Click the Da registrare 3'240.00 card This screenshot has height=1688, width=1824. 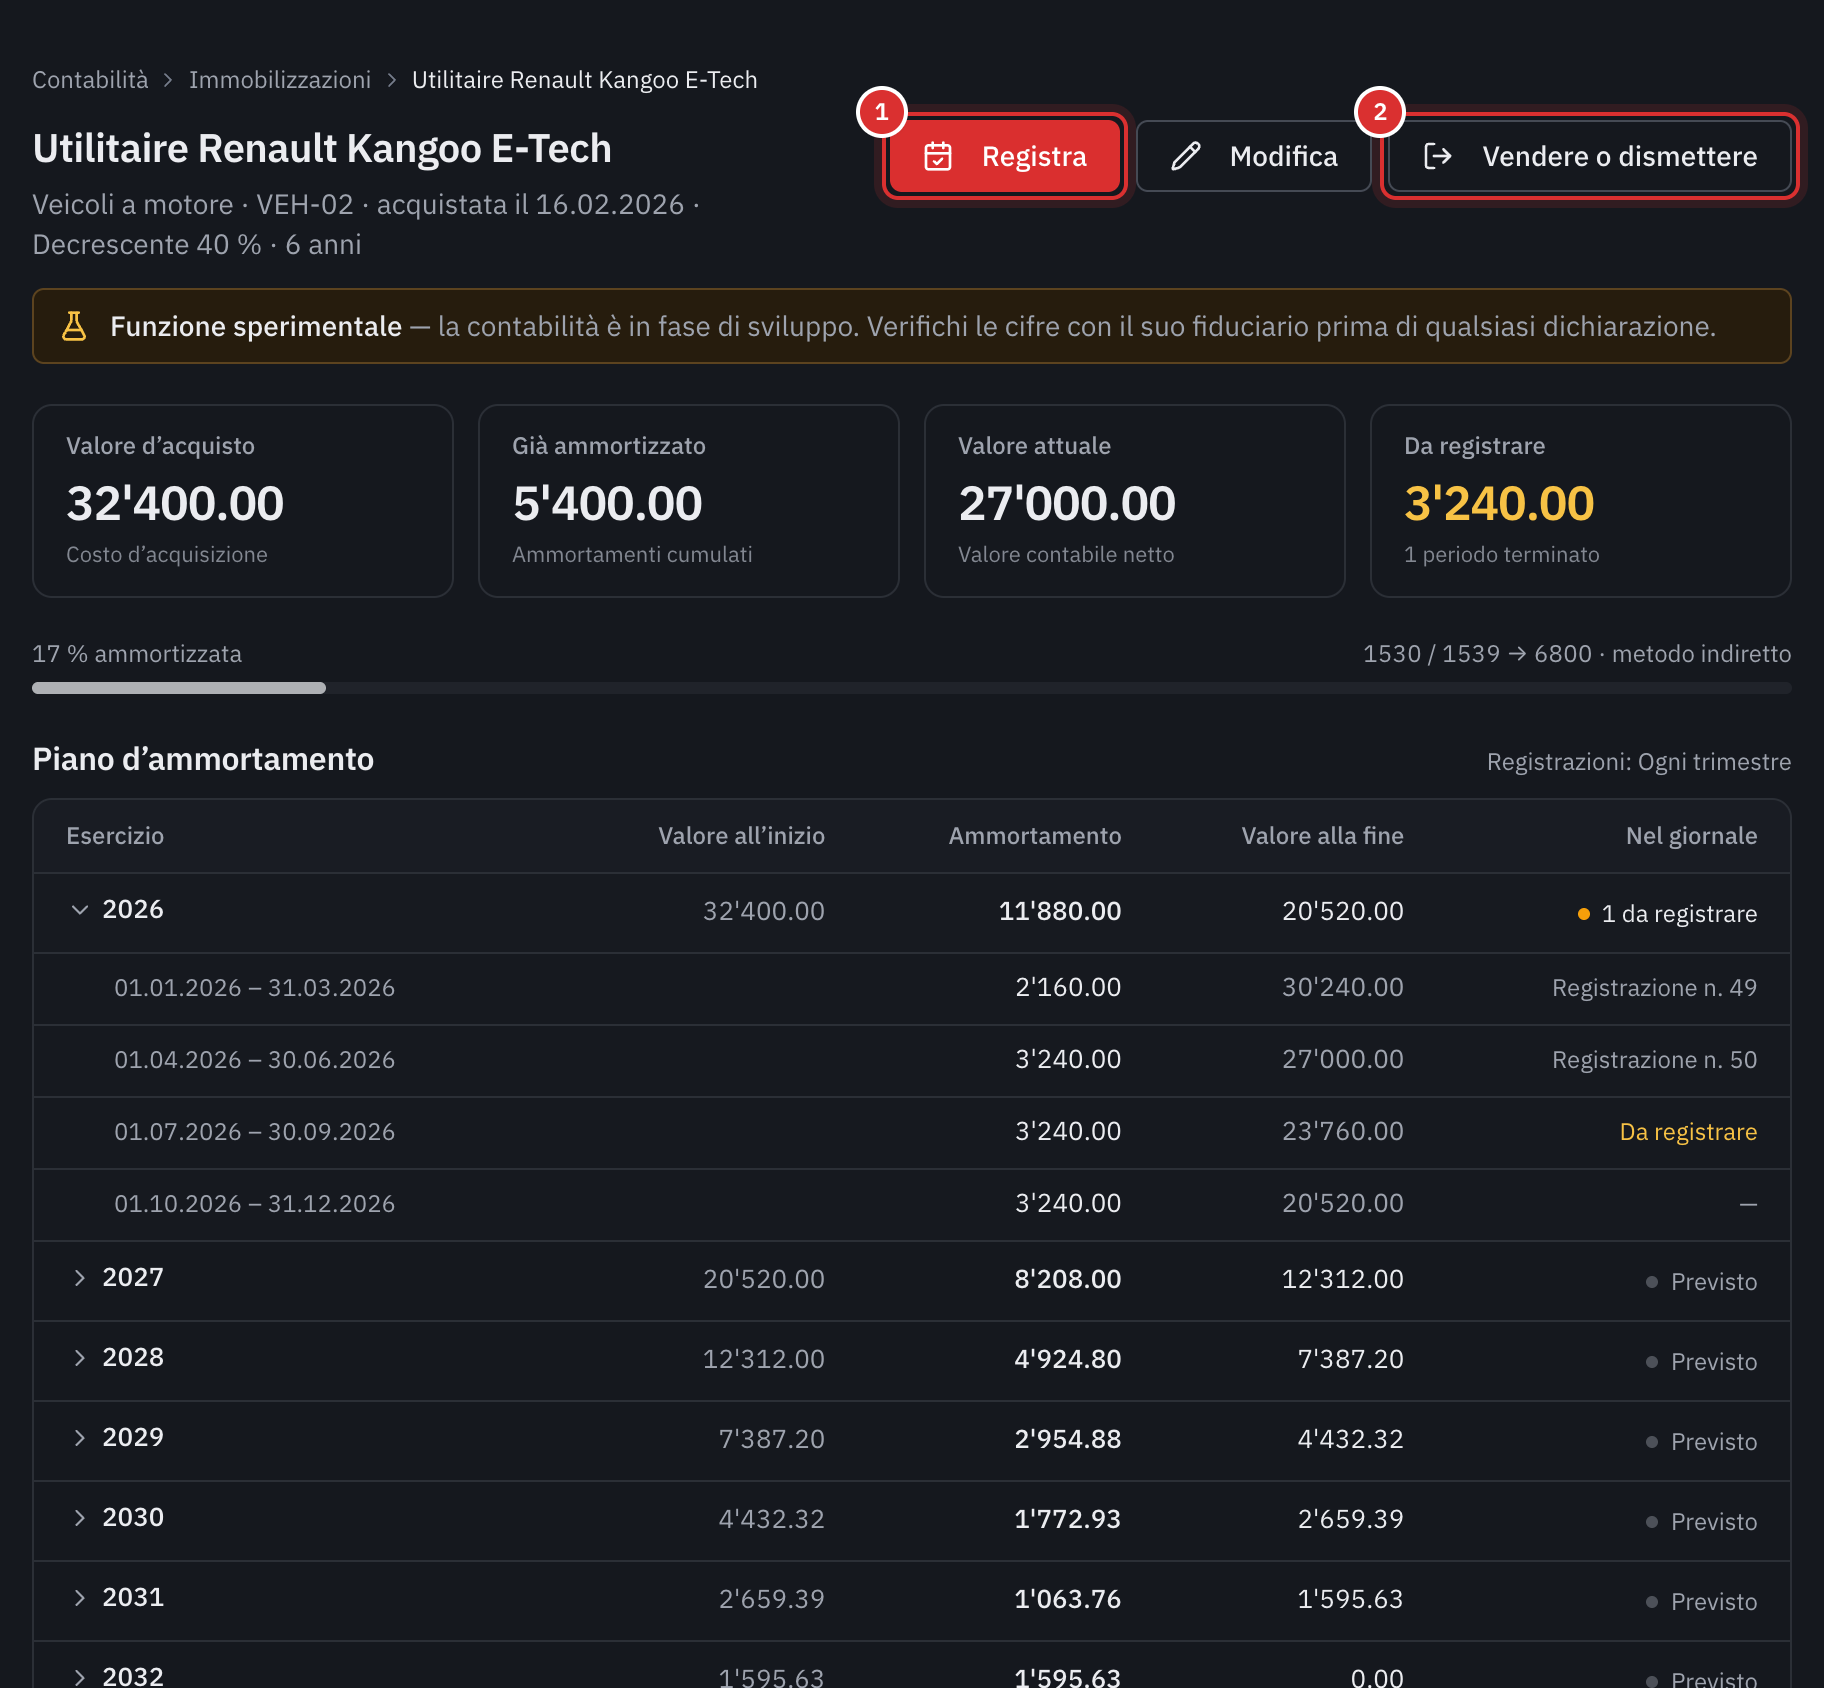1581,501
